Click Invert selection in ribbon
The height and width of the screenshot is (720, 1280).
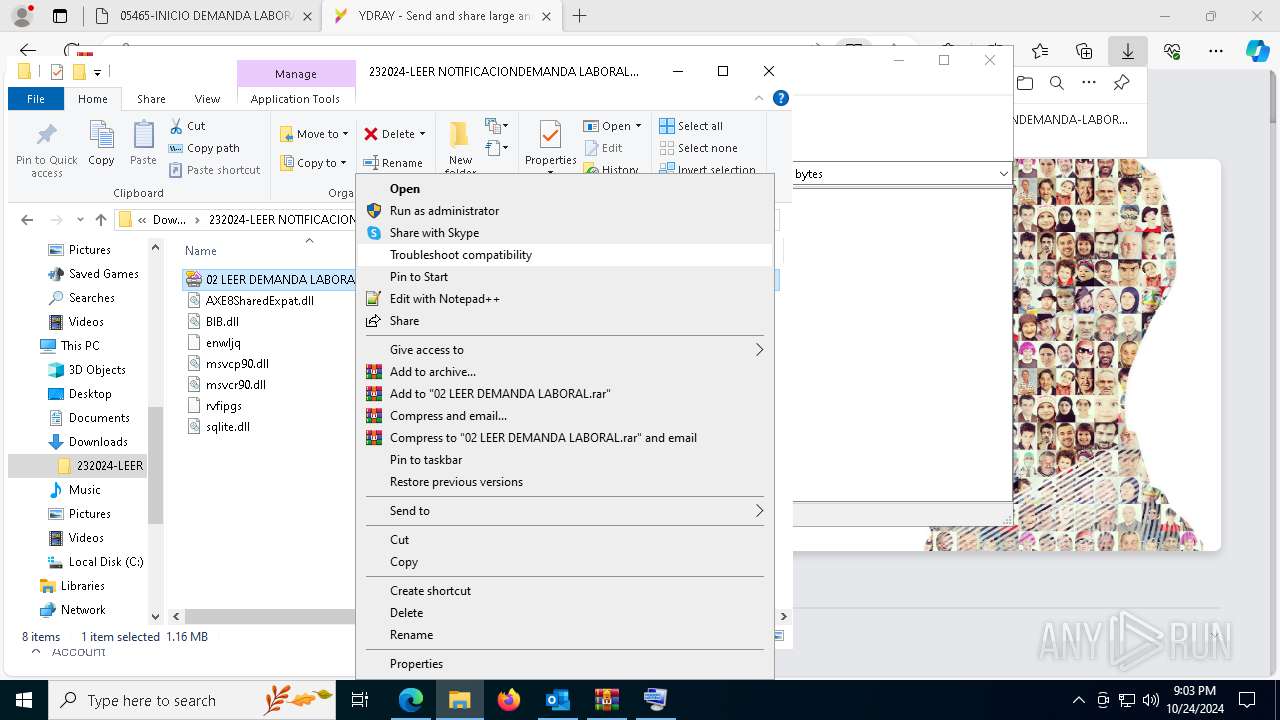click(x=707, y=170)
